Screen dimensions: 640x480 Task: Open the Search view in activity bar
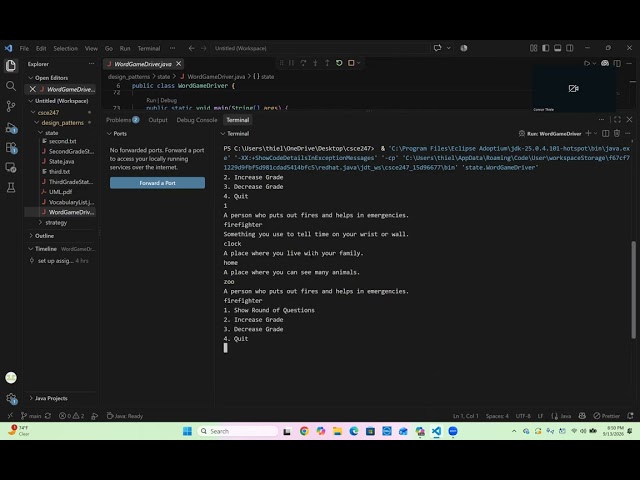11,86
